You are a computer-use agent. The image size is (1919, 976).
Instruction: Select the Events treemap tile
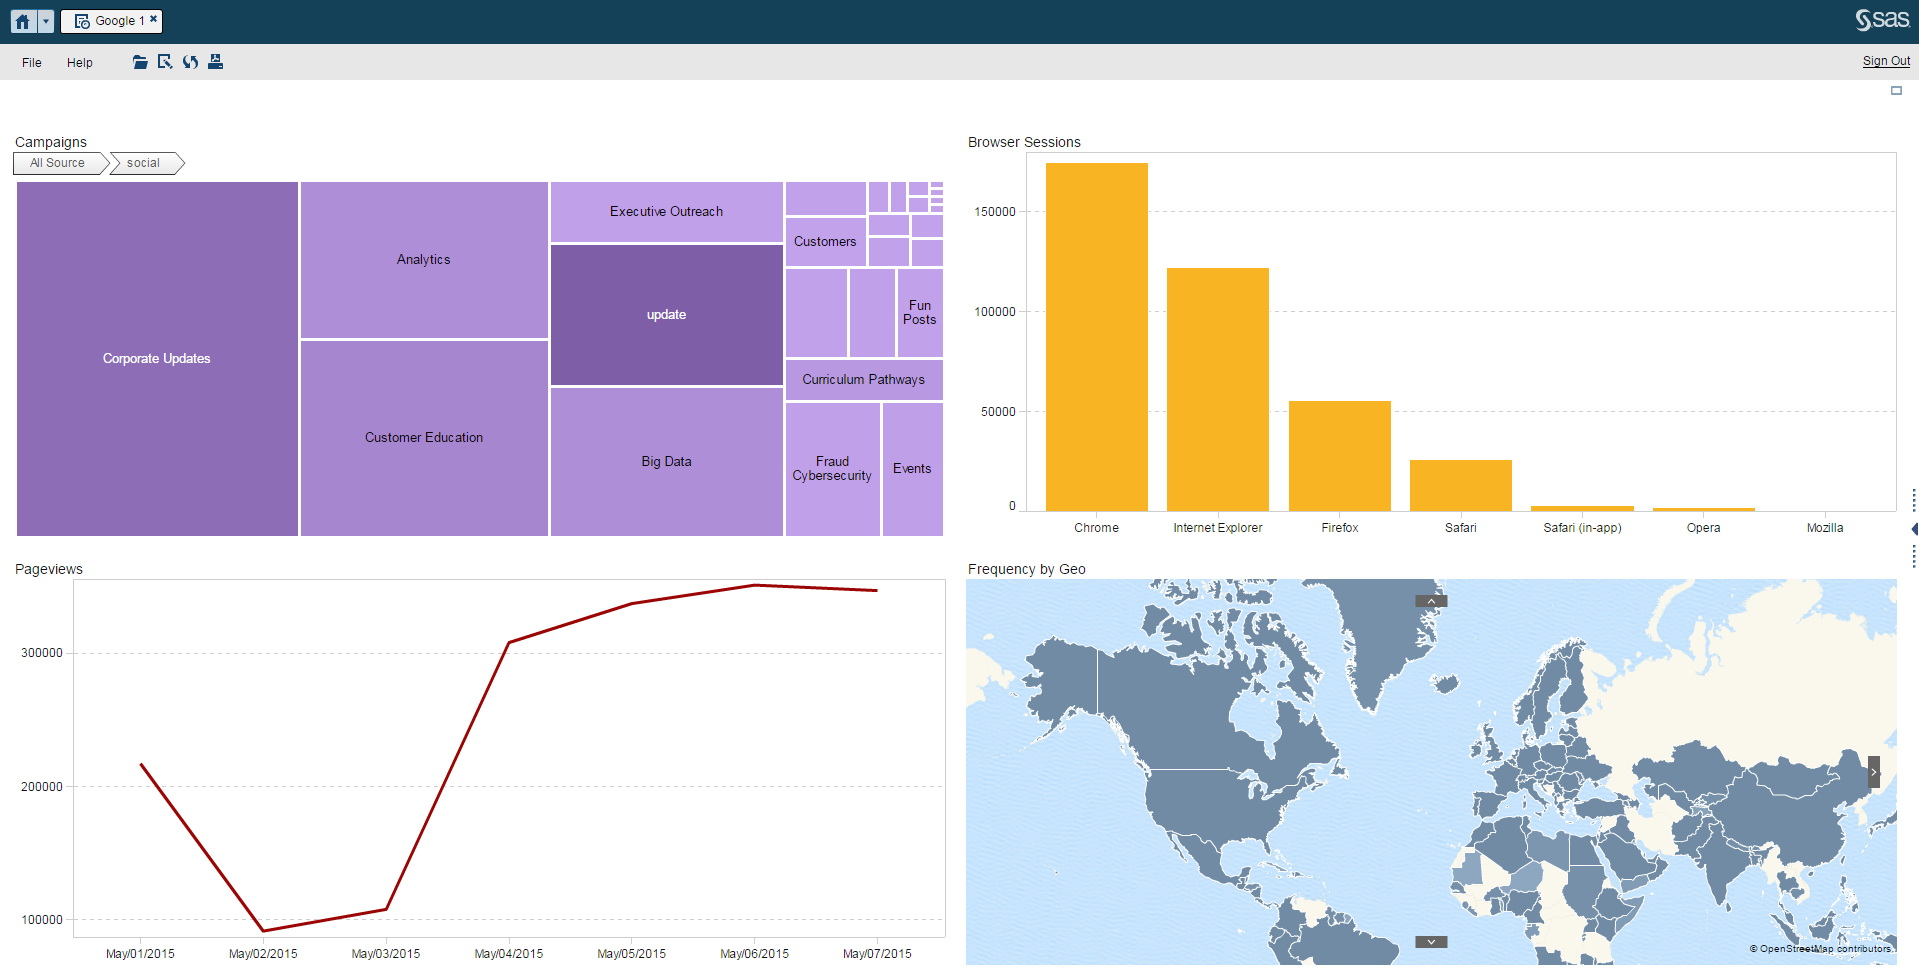pyautogui.click(x=912, y=469)
